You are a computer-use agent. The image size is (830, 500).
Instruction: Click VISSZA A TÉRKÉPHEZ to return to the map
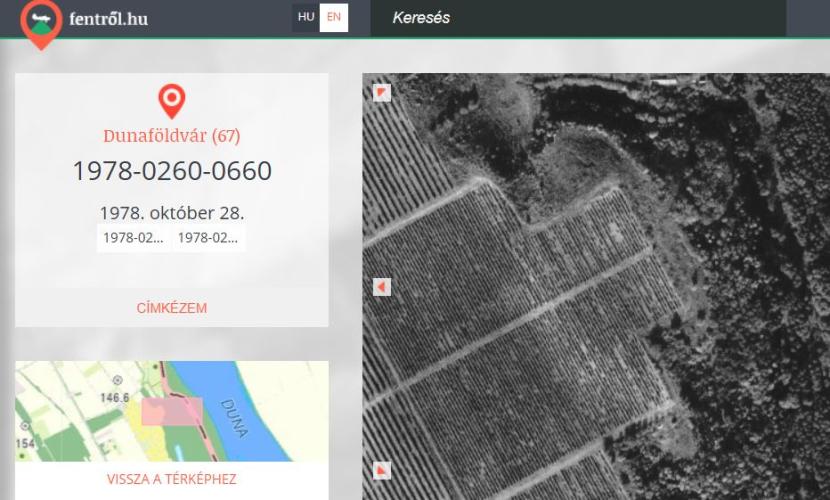(x=172, y=479)
